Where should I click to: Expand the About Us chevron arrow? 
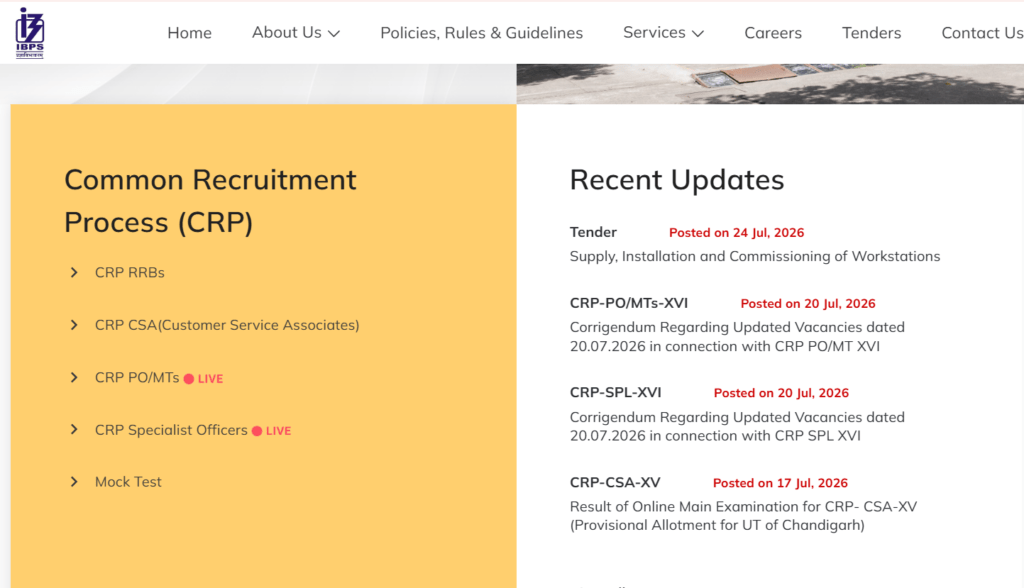[334, 34]
